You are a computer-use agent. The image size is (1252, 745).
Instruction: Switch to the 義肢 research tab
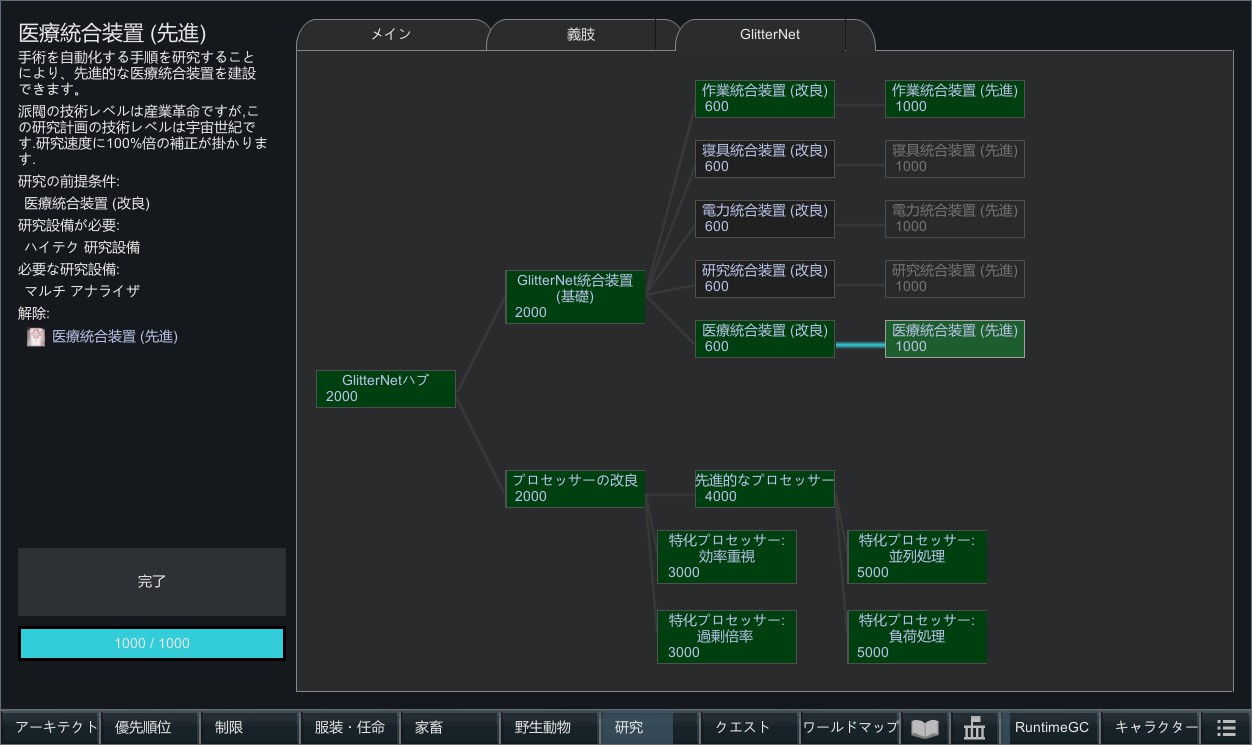(x=580, y=34)
